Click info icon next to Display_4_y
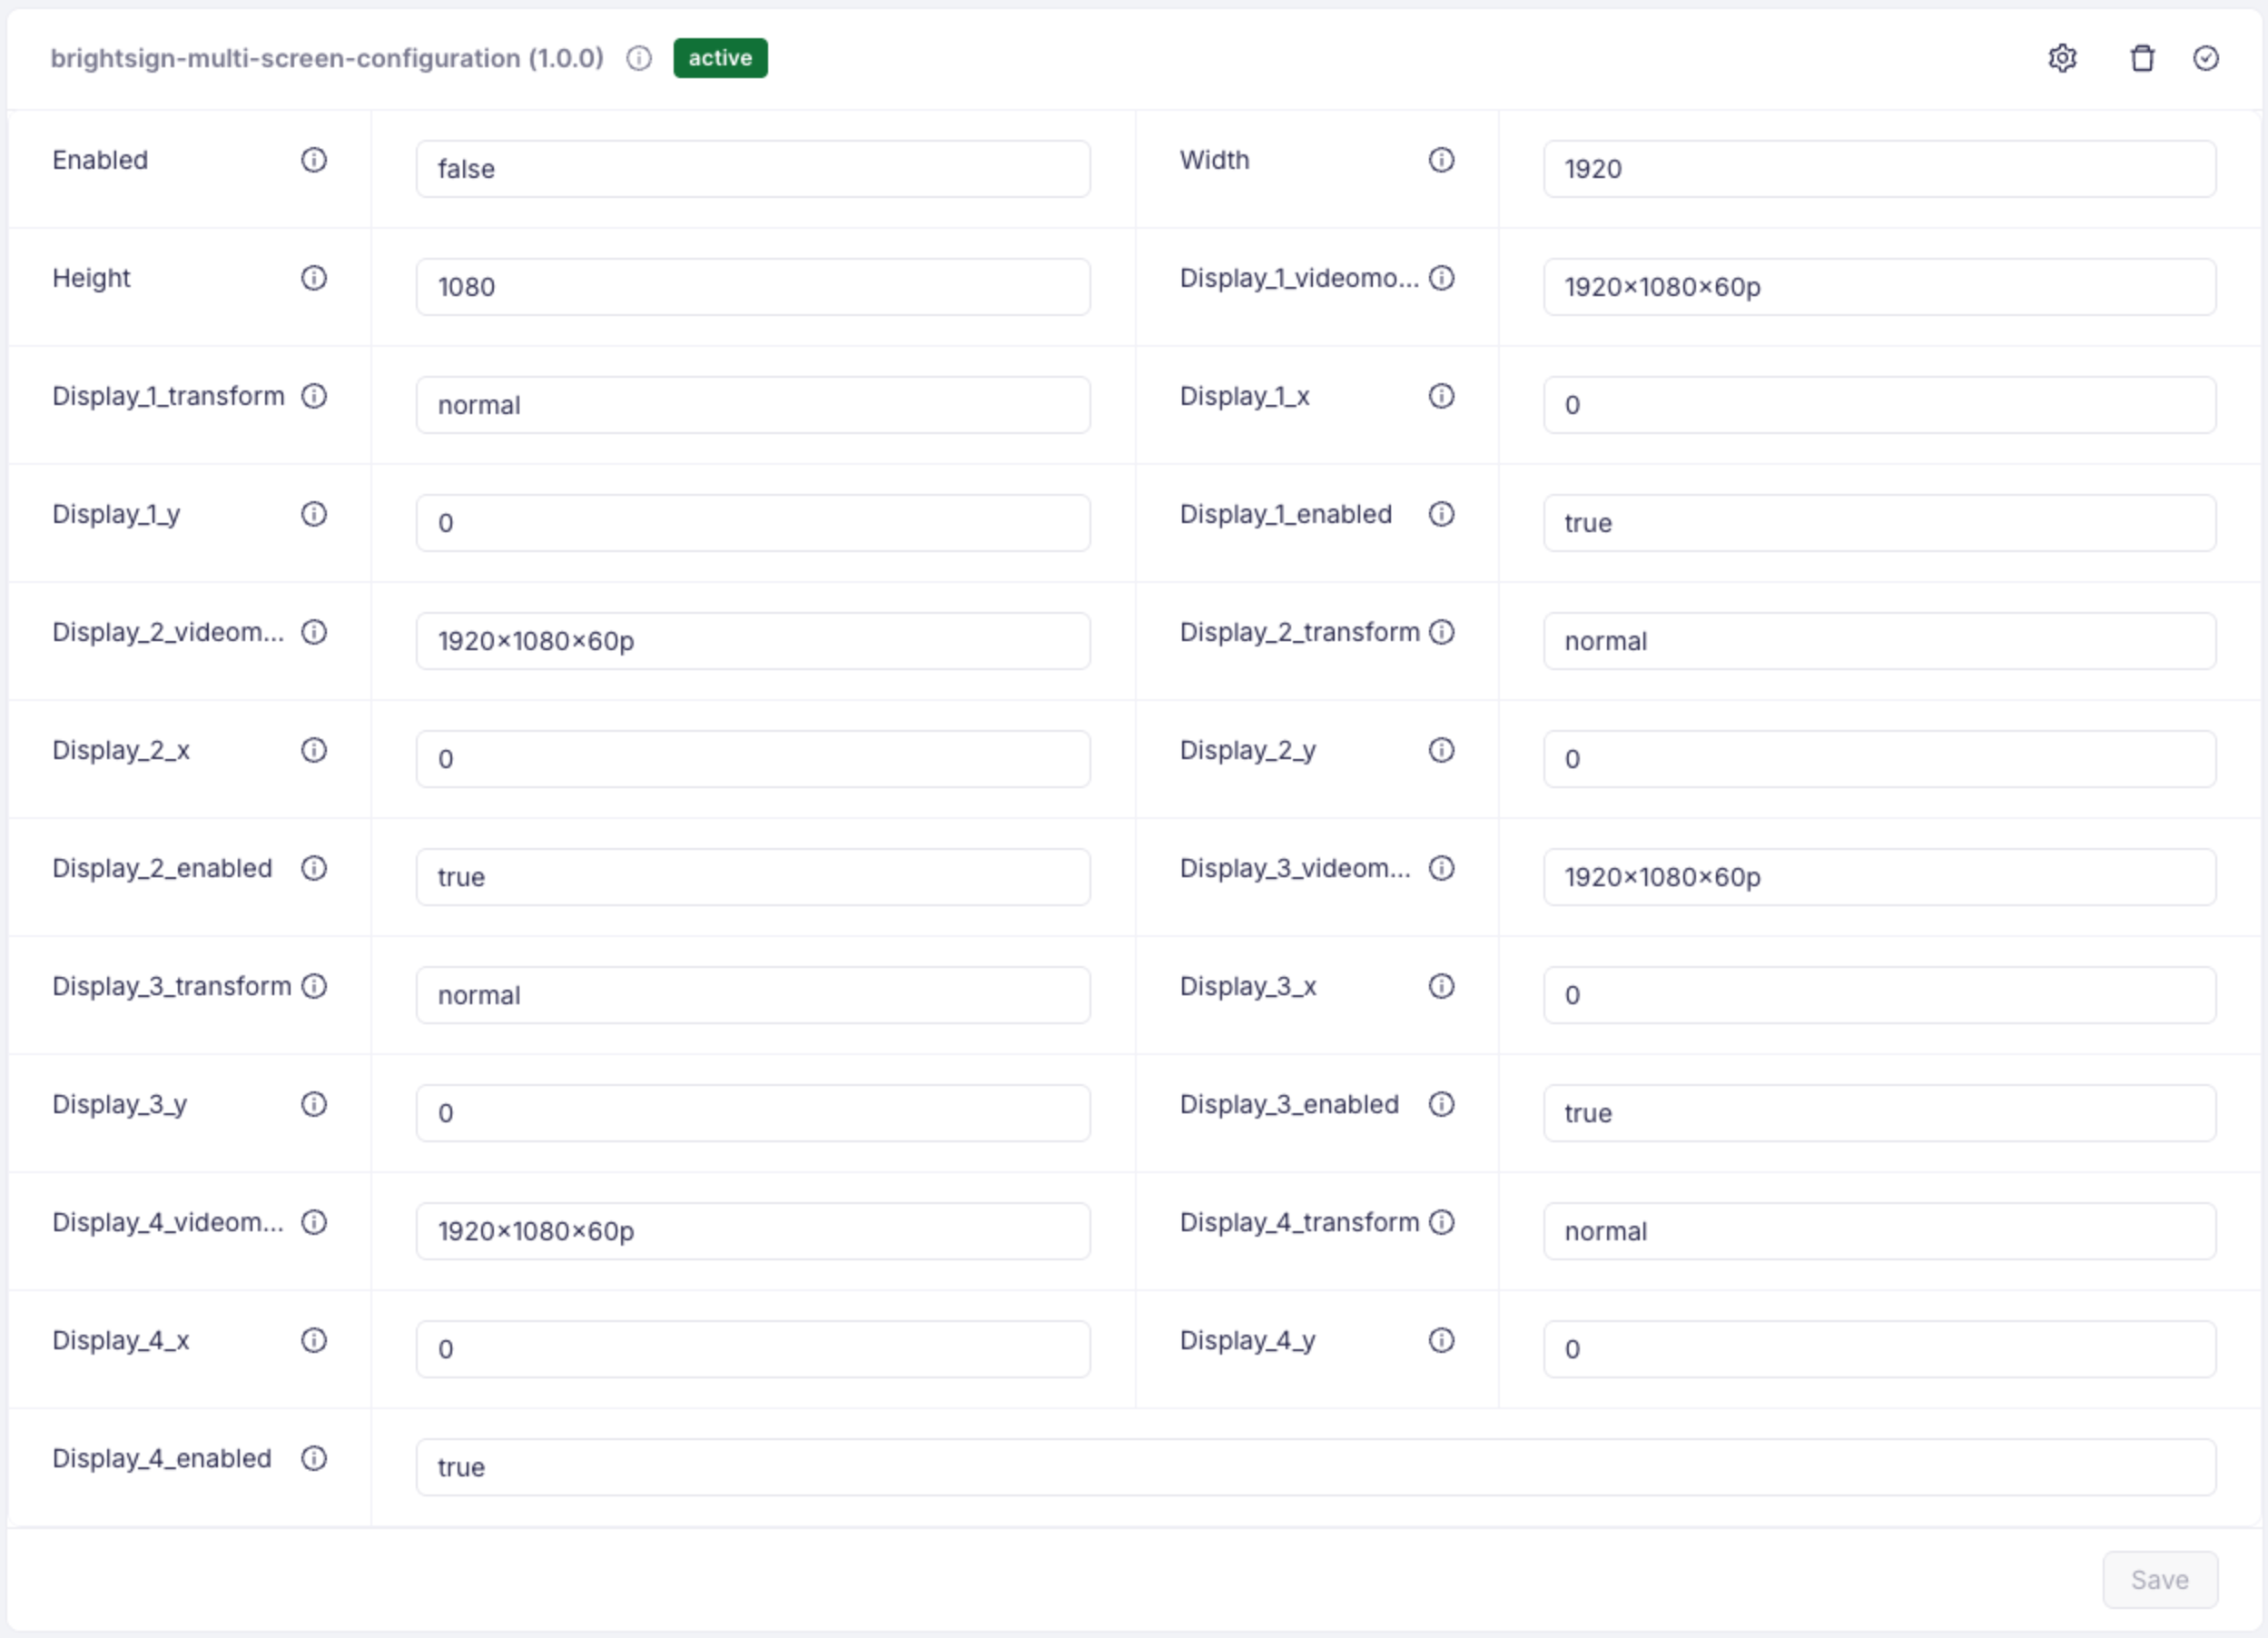This screenshot has width=2268, height=1638. click(1441, 1340)
